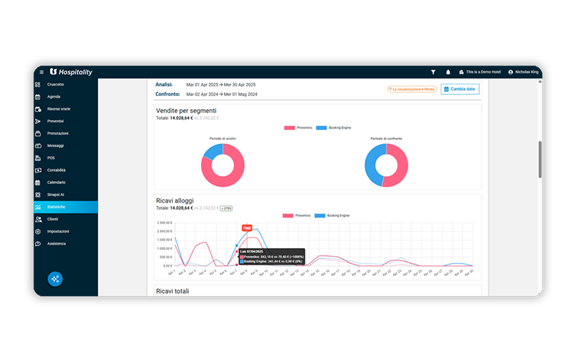576x362 pixels.
Task: Click the hotel building icon in header
Action: (461, 72)
